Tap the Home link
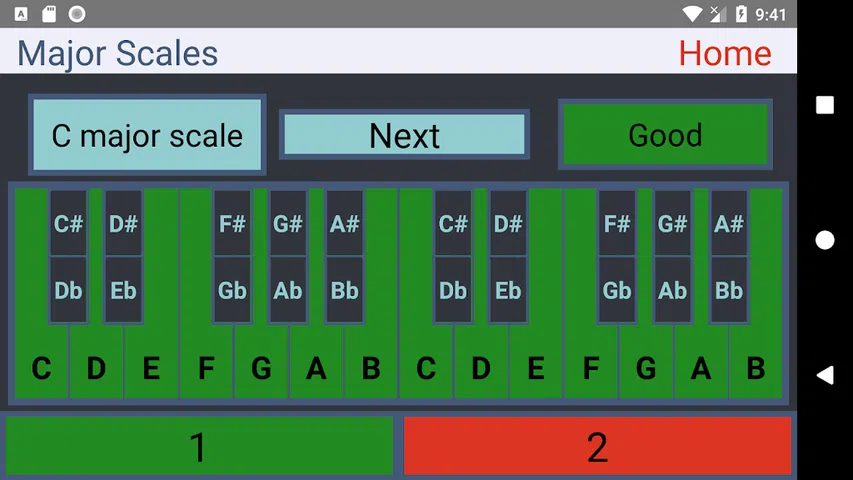 coord(724,53)
